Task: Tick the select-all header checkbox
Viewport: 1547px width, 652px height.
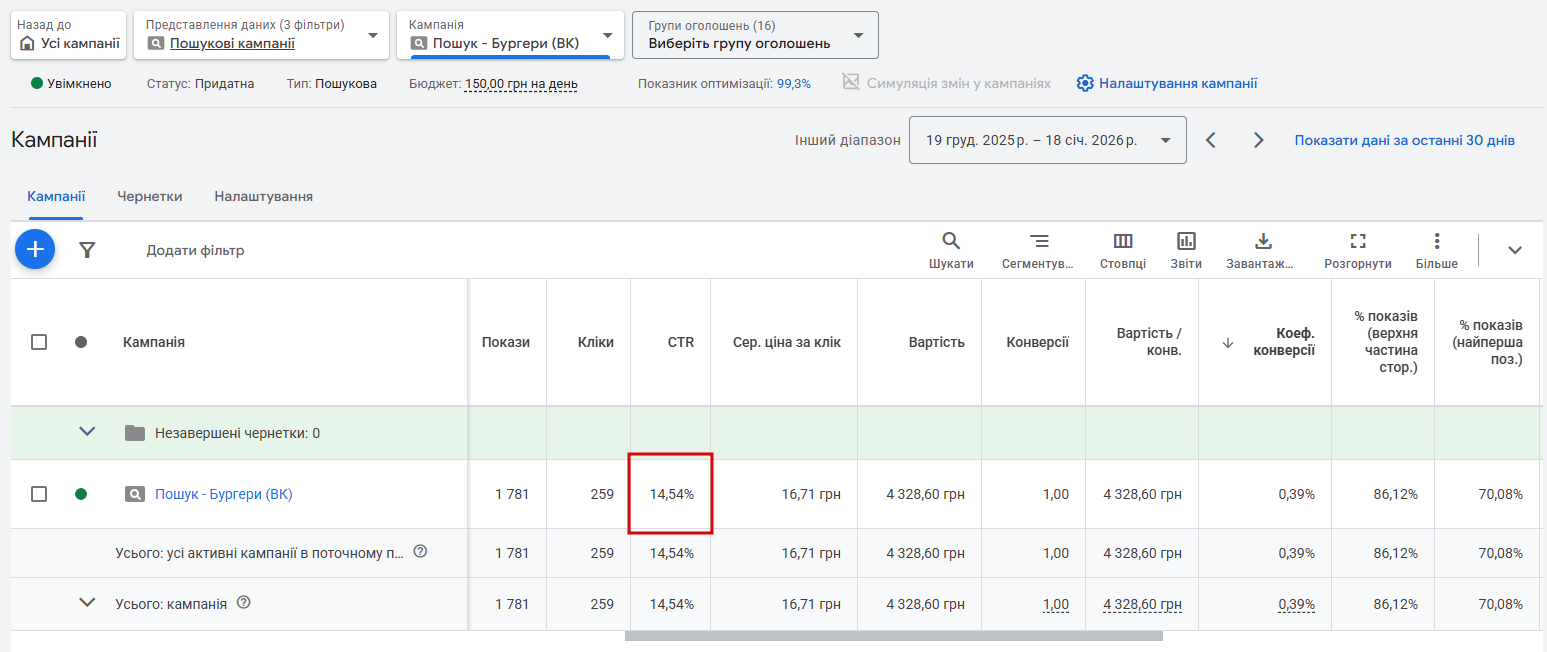Action: click(39, 342)
